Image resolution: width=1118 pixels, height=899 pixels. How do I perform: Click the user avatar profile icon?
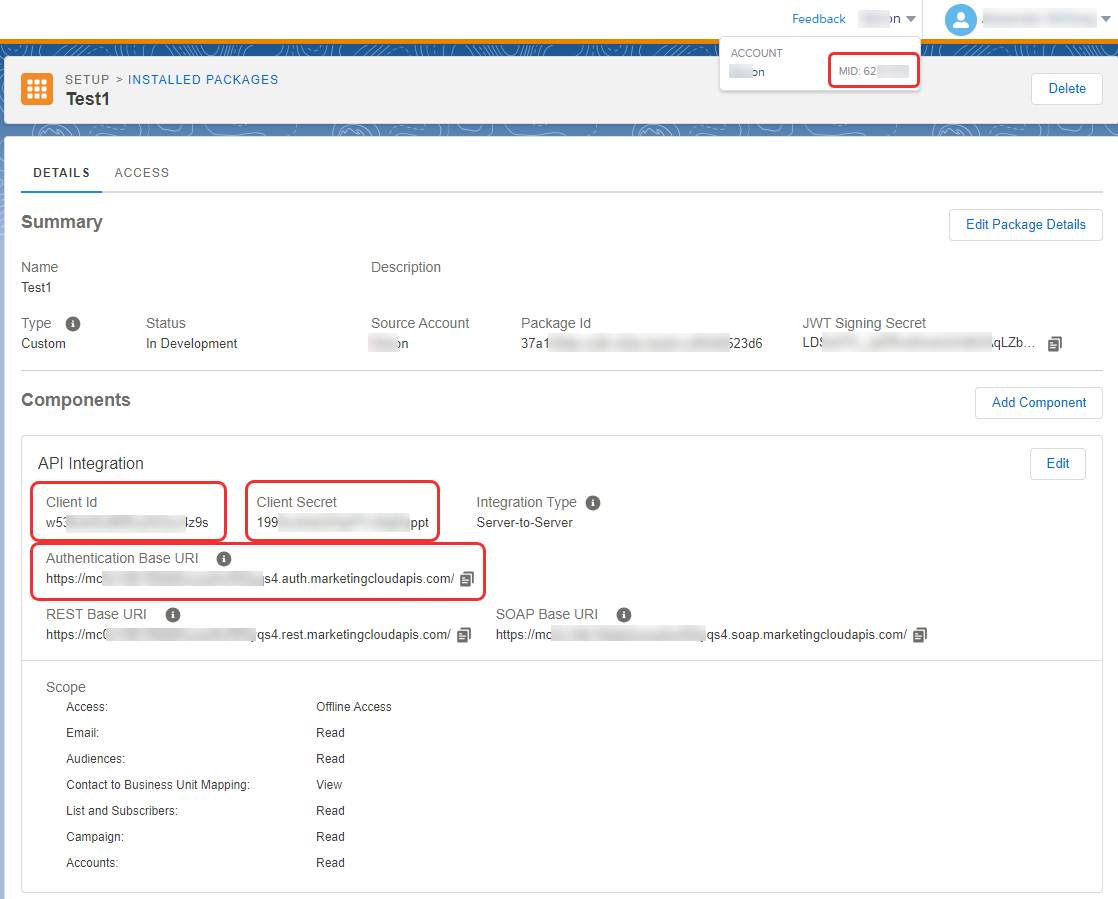960,19
